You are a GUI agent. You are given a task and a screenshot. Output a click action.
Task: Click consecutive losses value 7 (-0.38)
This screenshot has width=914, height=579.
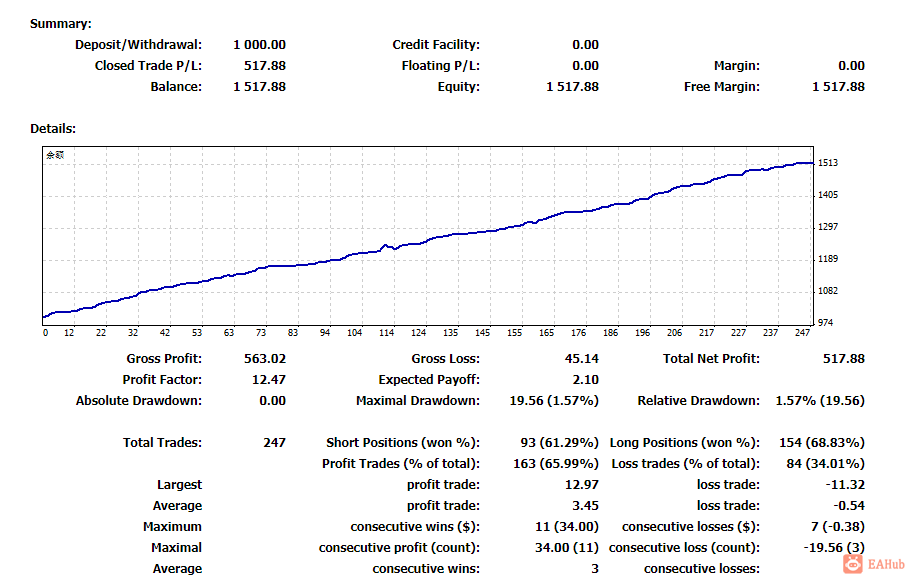[838, 527]
